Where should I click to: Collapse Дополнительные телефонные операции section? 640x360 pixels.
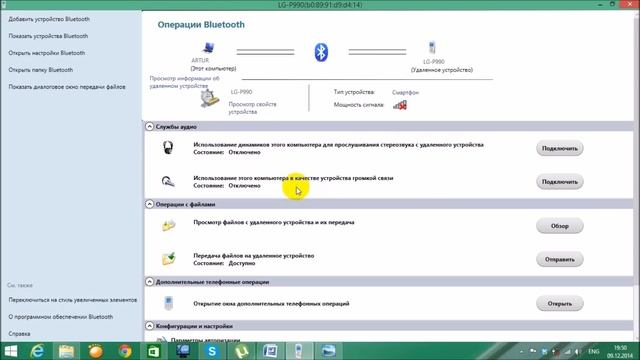(x=149, y=282)
